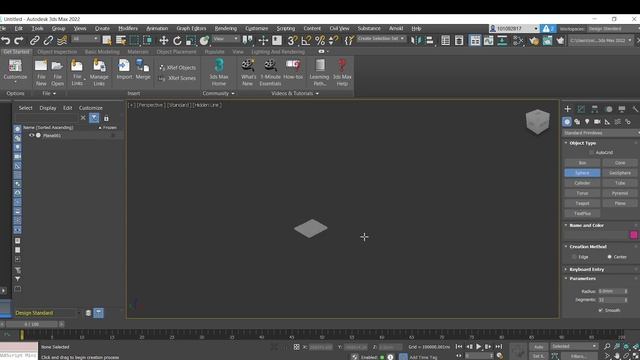Select the Edge creation method radio

tap(574, 257)
